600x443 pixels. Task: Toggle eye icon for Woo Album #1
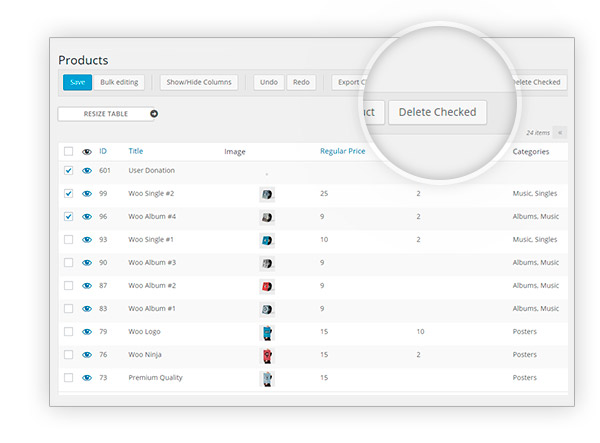pyautogui.click(x=87, y=309)
